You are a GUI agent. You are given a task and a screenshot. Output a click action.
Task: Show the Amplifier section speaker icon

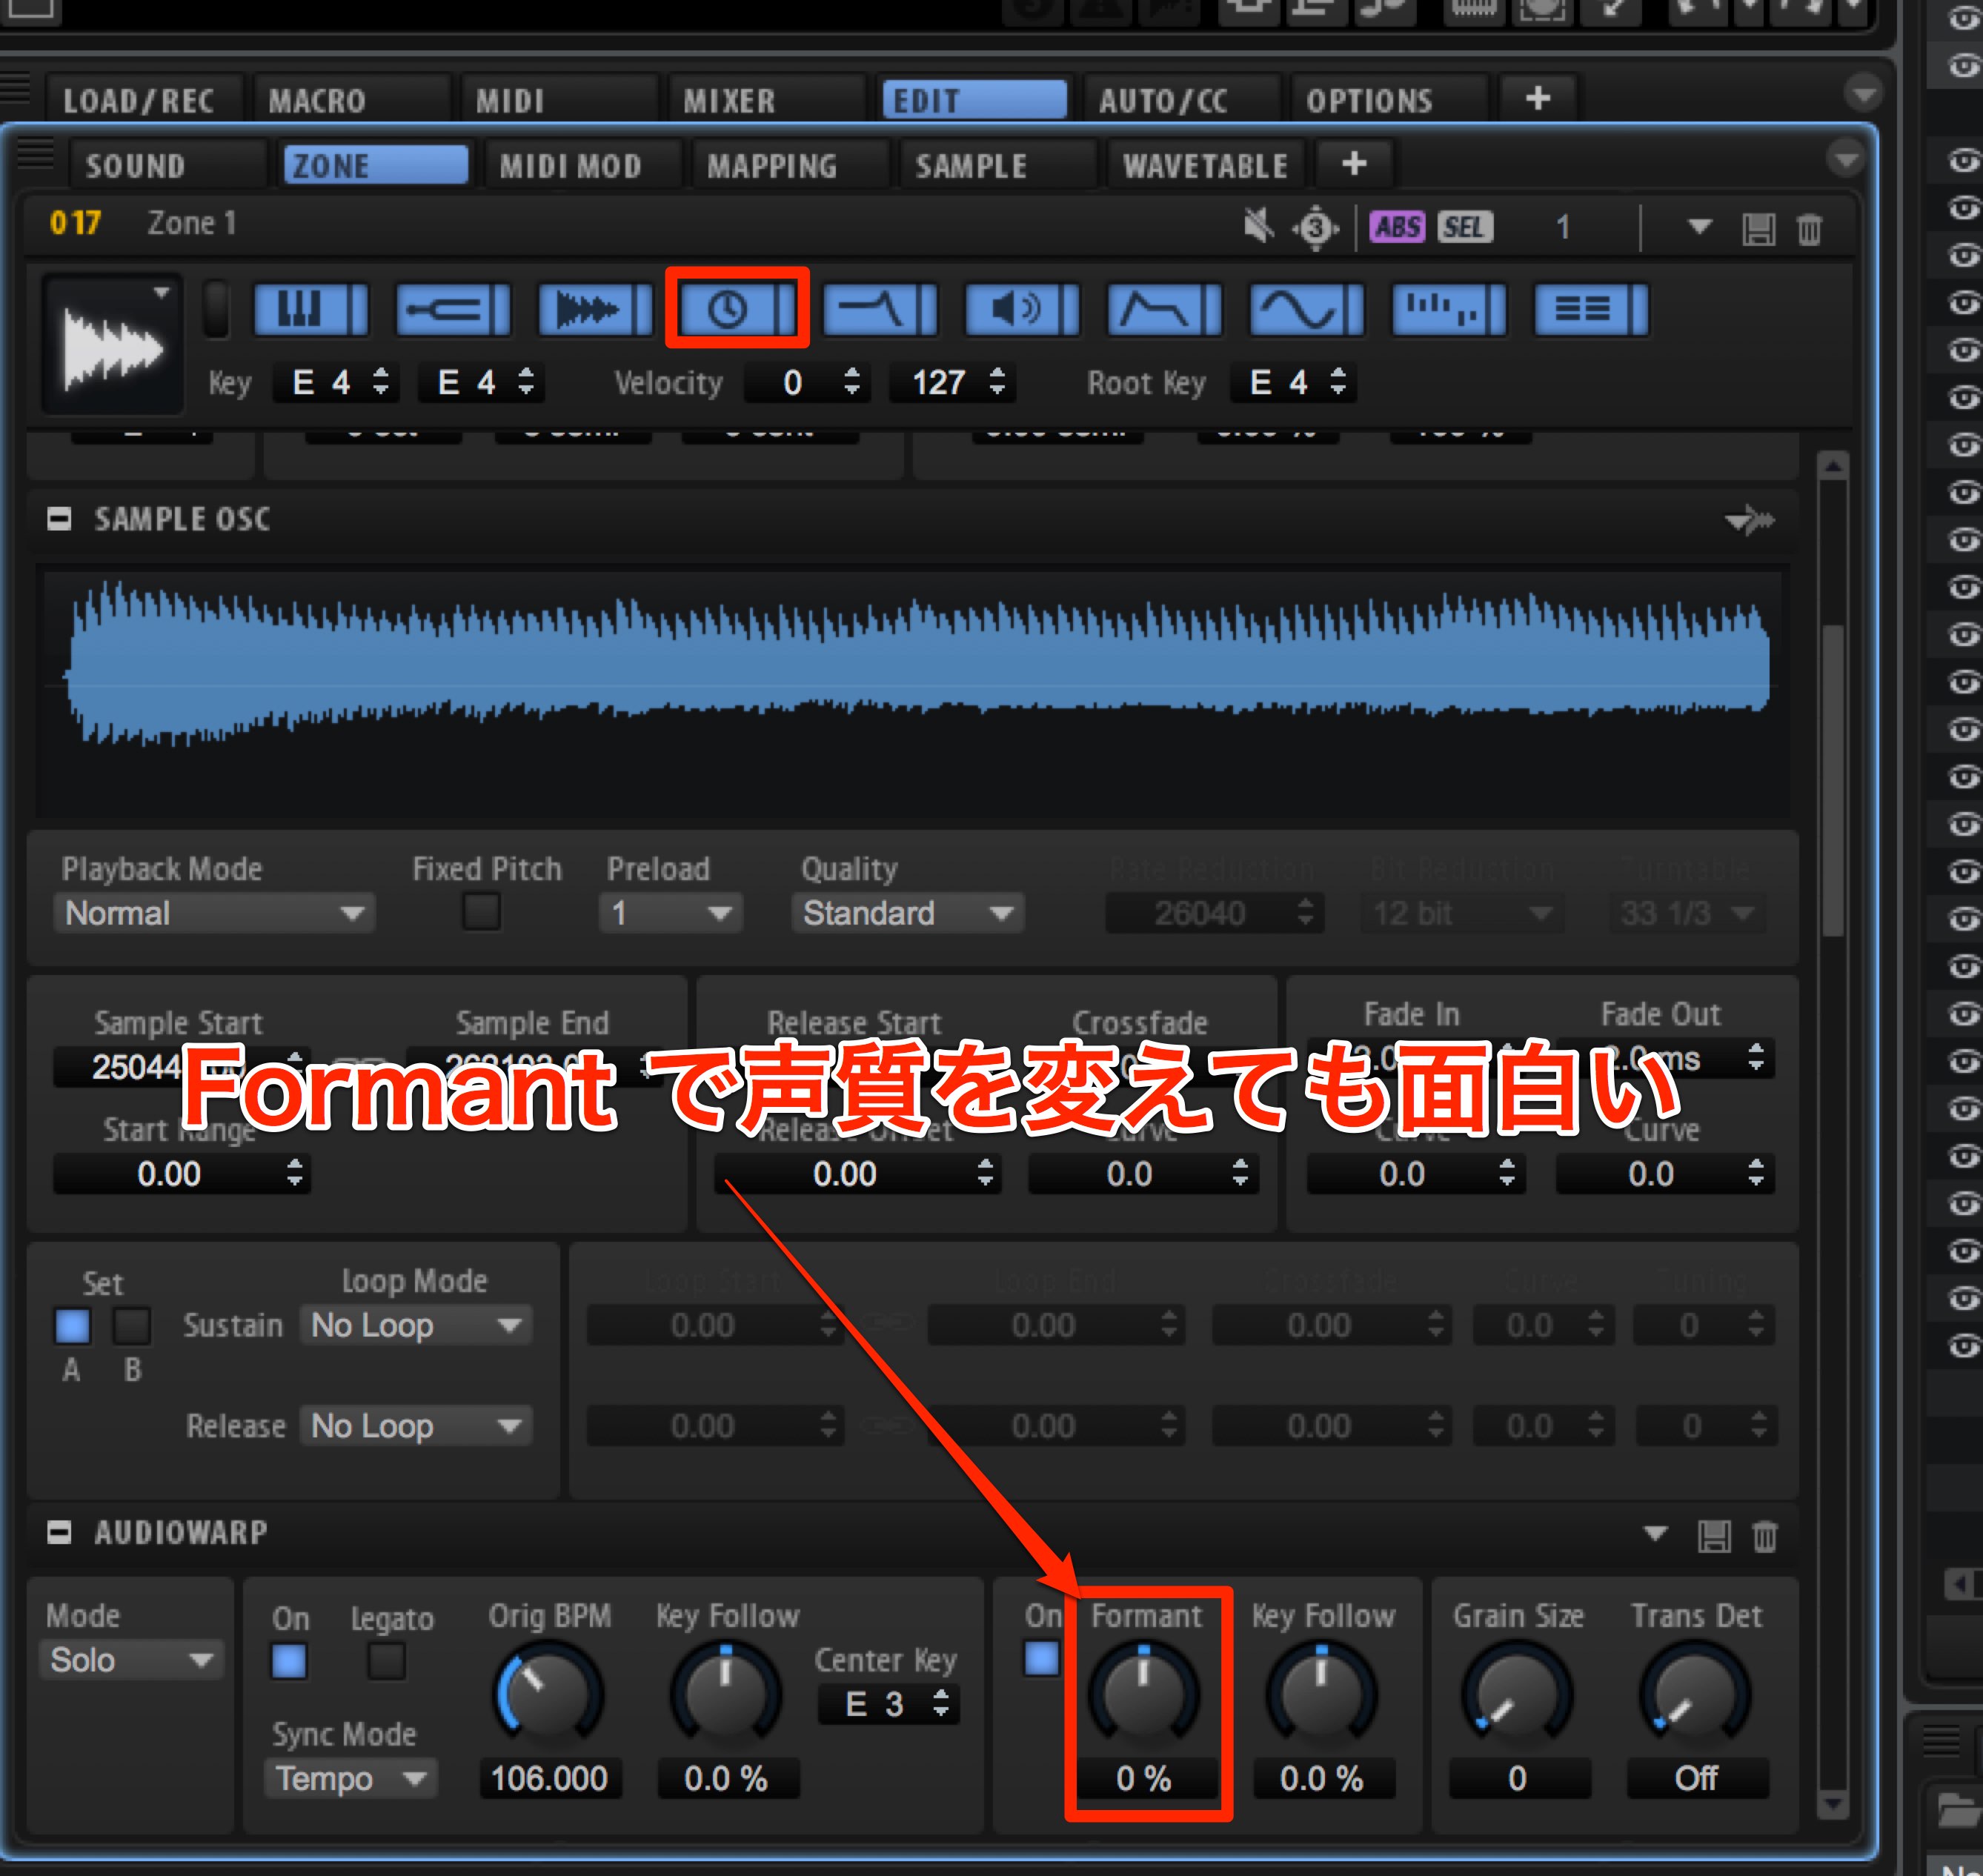(1022, 309)
